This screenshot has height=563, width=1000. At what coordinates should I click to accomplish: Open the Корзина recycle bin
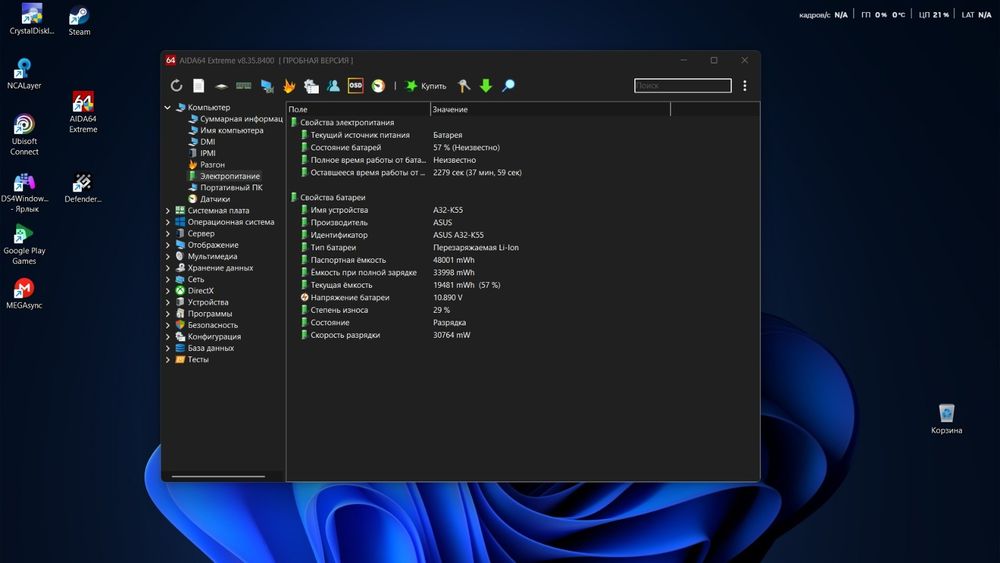pyautogui.click(x=946, y=418)
